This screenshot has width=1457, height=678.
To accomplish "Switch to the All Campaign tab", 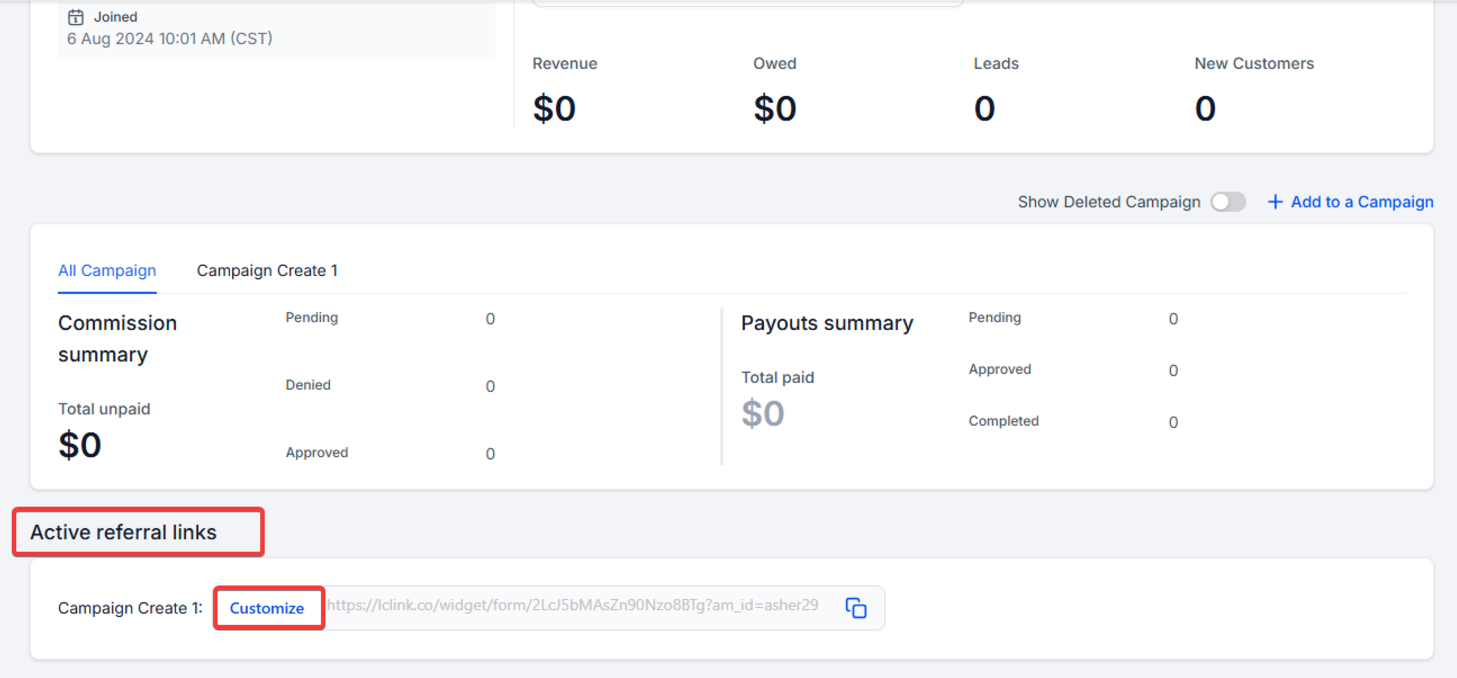I will [107, 270].
